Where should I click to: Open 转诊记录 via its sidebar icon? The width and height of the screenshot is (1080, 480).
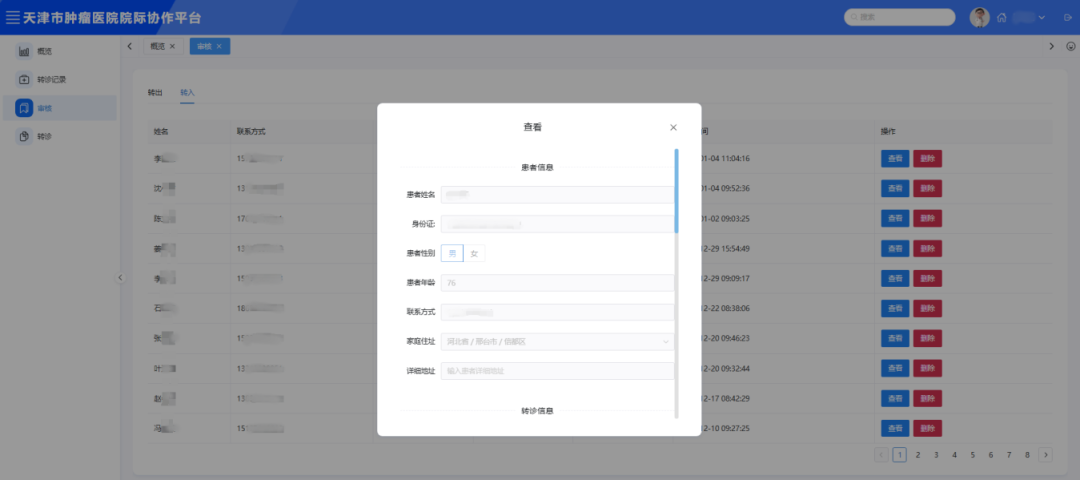coord(24,79)
